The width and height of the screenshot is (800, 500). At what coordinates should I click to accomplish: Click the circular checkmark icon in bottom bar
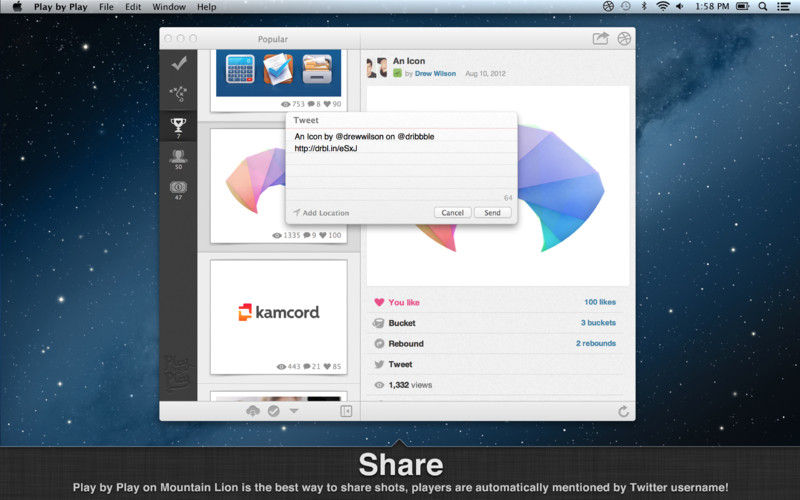click(273, 411)
